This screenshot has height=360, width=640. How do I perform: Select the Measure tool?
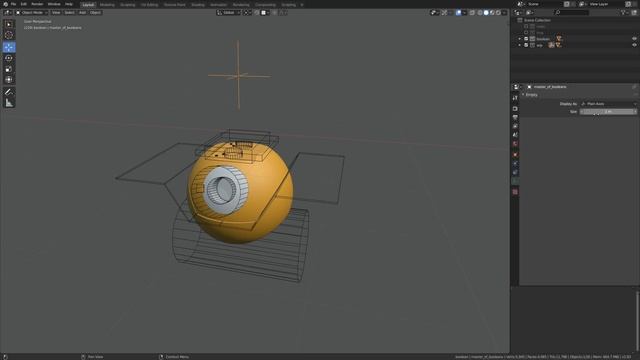pos(9,103)
